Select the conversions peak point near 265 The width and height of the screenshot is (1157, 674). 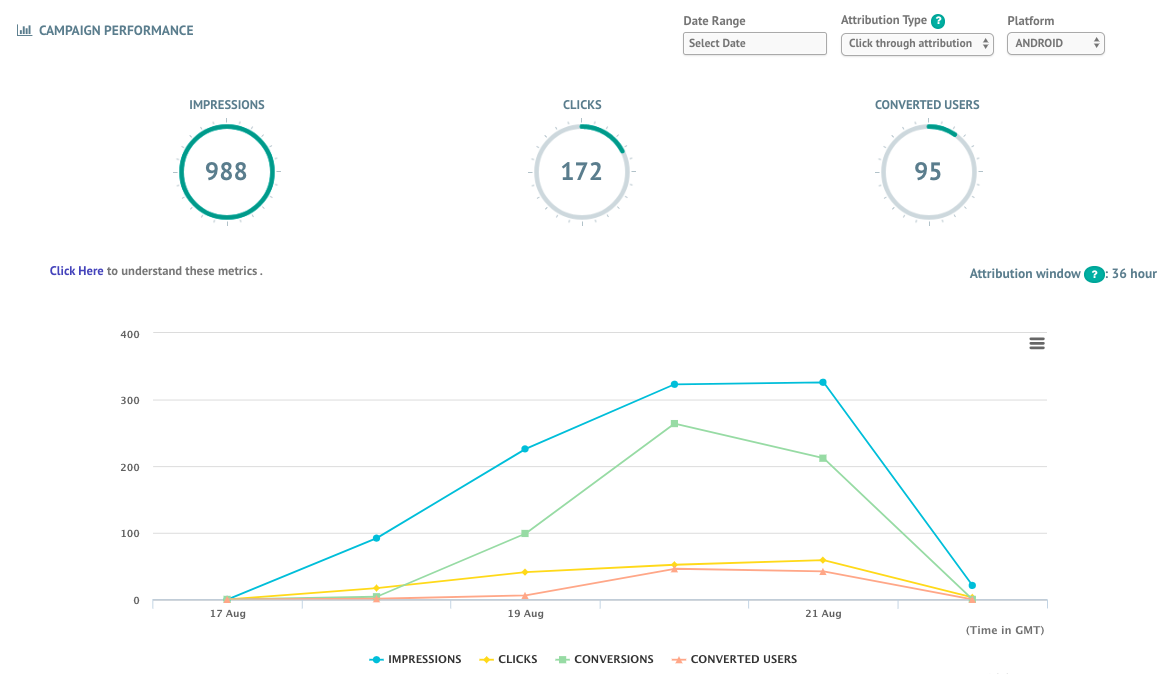[x=674, y=424]
